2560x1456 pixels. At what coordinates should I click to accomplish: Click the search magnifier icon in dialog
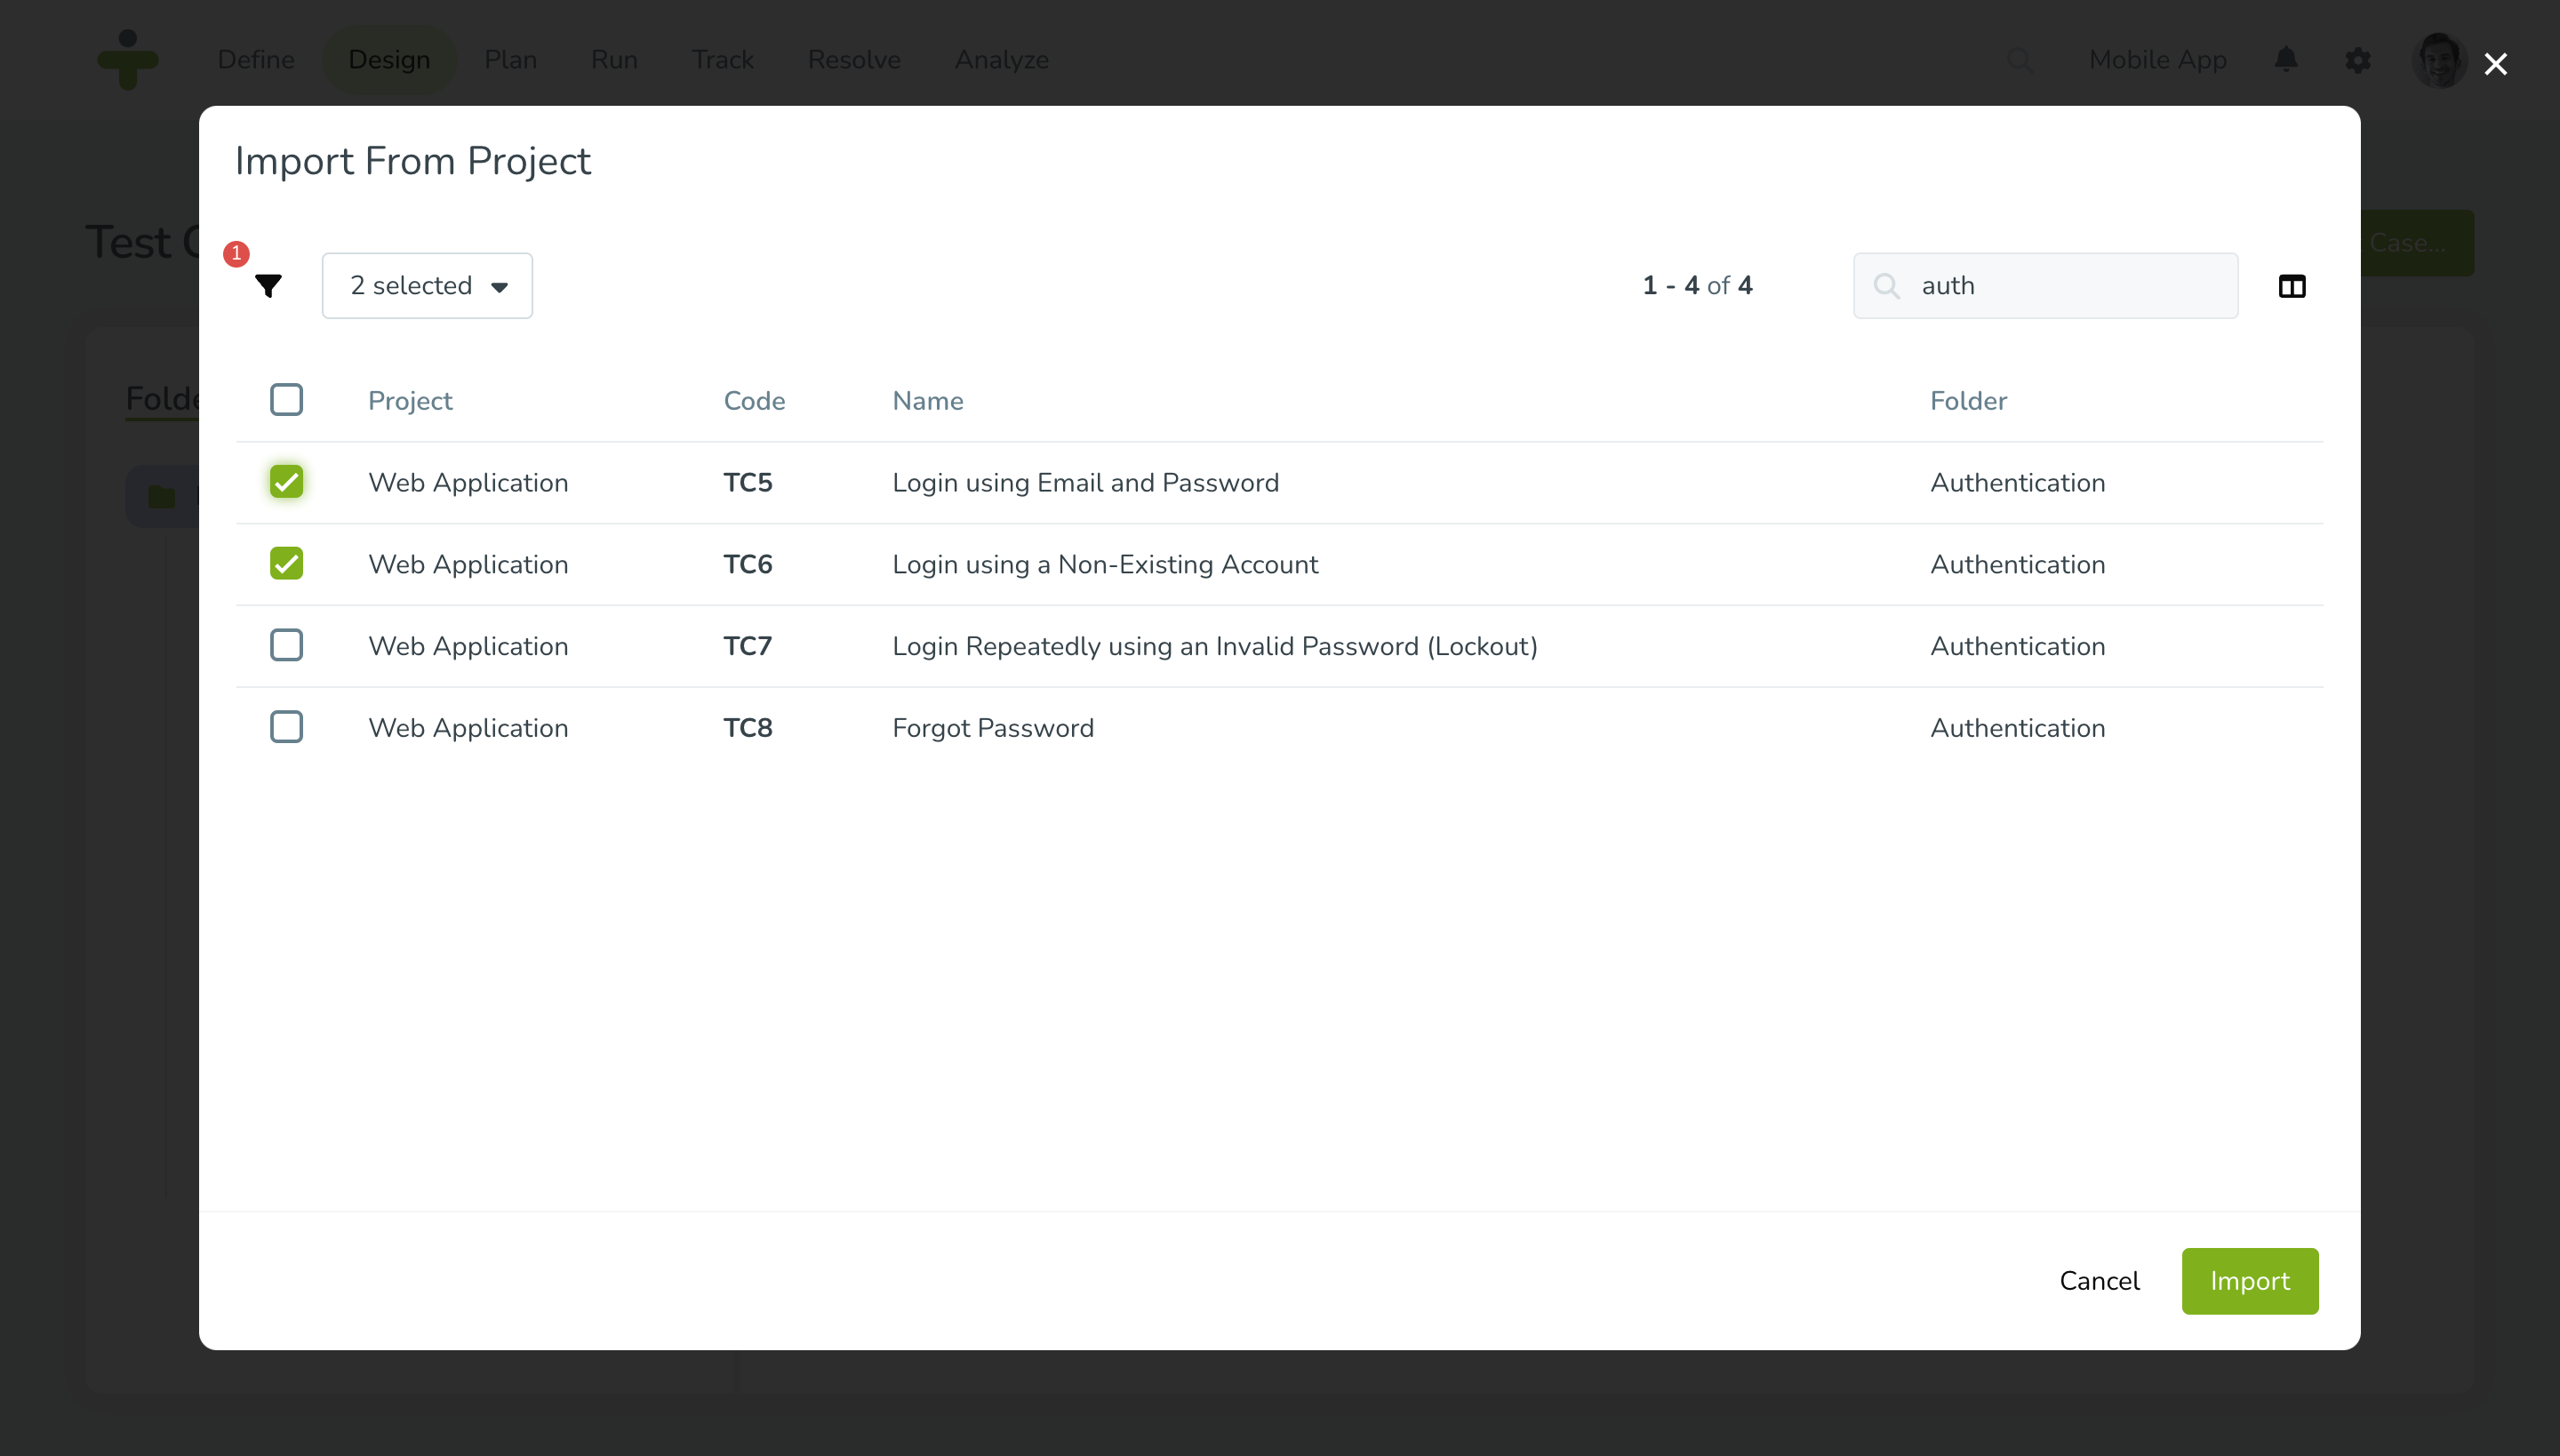[x=1886, y=286]
